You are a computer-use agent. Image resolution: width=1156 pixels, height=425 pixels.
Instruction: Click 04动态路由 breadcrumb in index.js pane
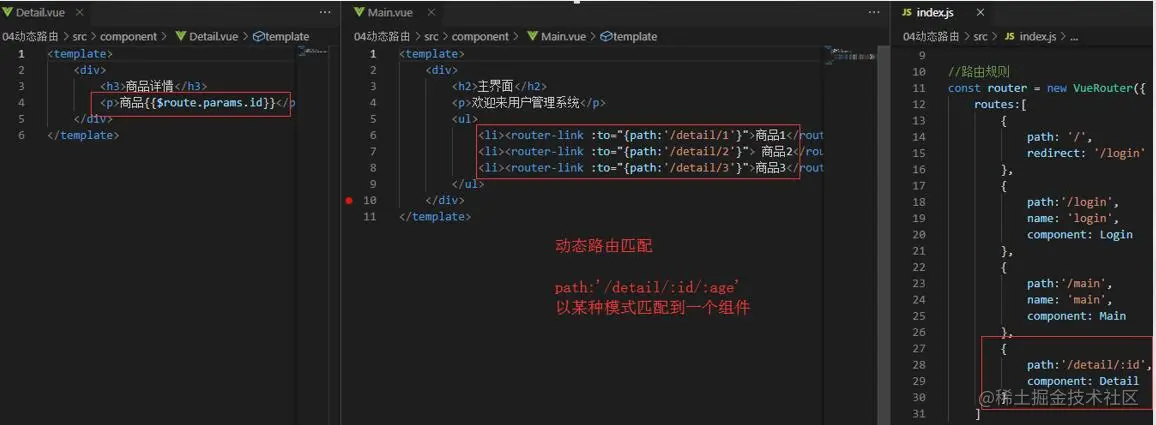931,36
